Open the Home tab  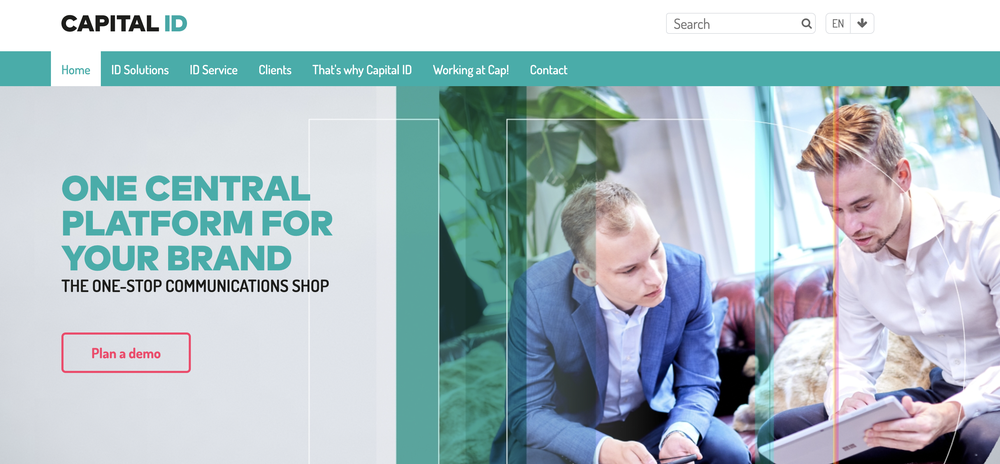point(76,69)
